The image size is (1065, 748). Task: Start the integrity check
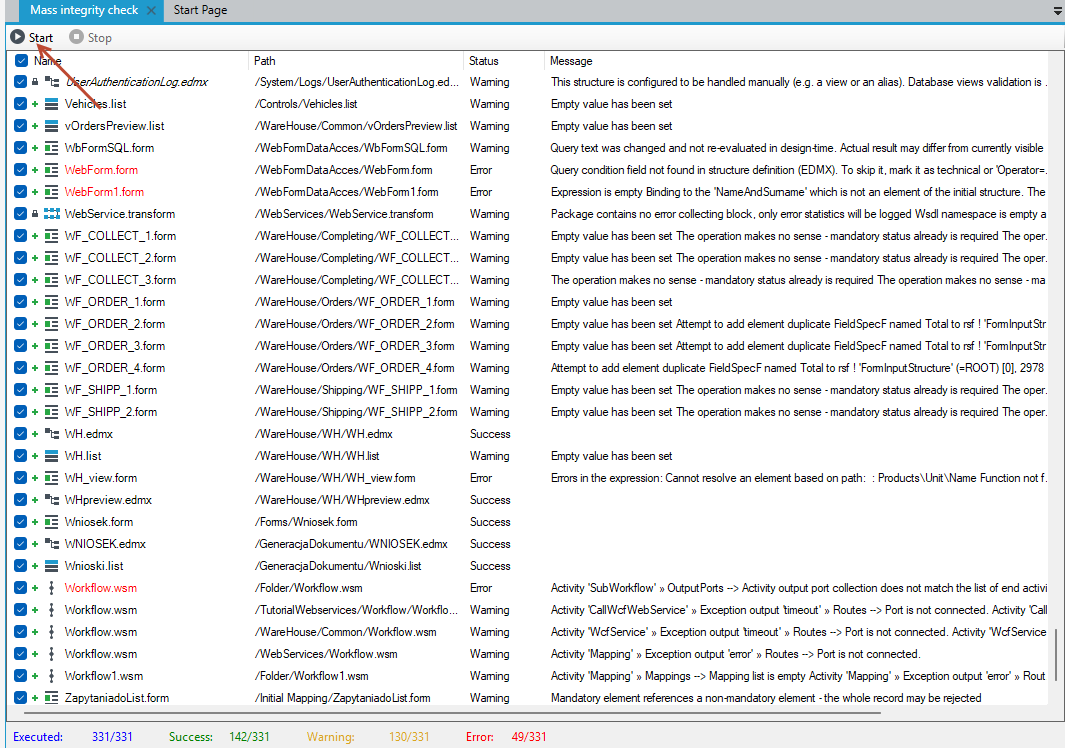[32, 37]
